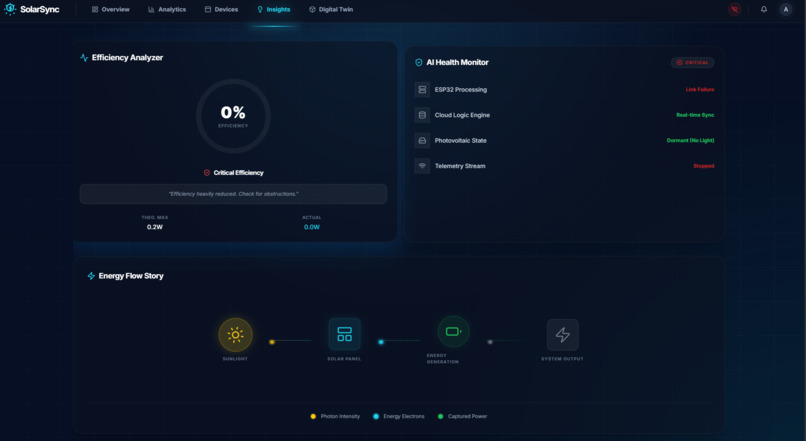
Task: Open the Digital Twin tab
Action: (x=331, y=9)
